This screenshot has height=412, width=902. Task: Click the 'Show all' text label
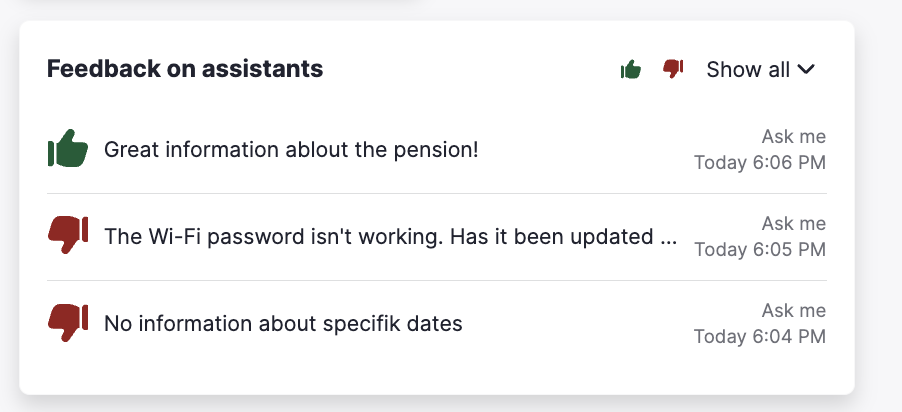click(x=748, y=70)
